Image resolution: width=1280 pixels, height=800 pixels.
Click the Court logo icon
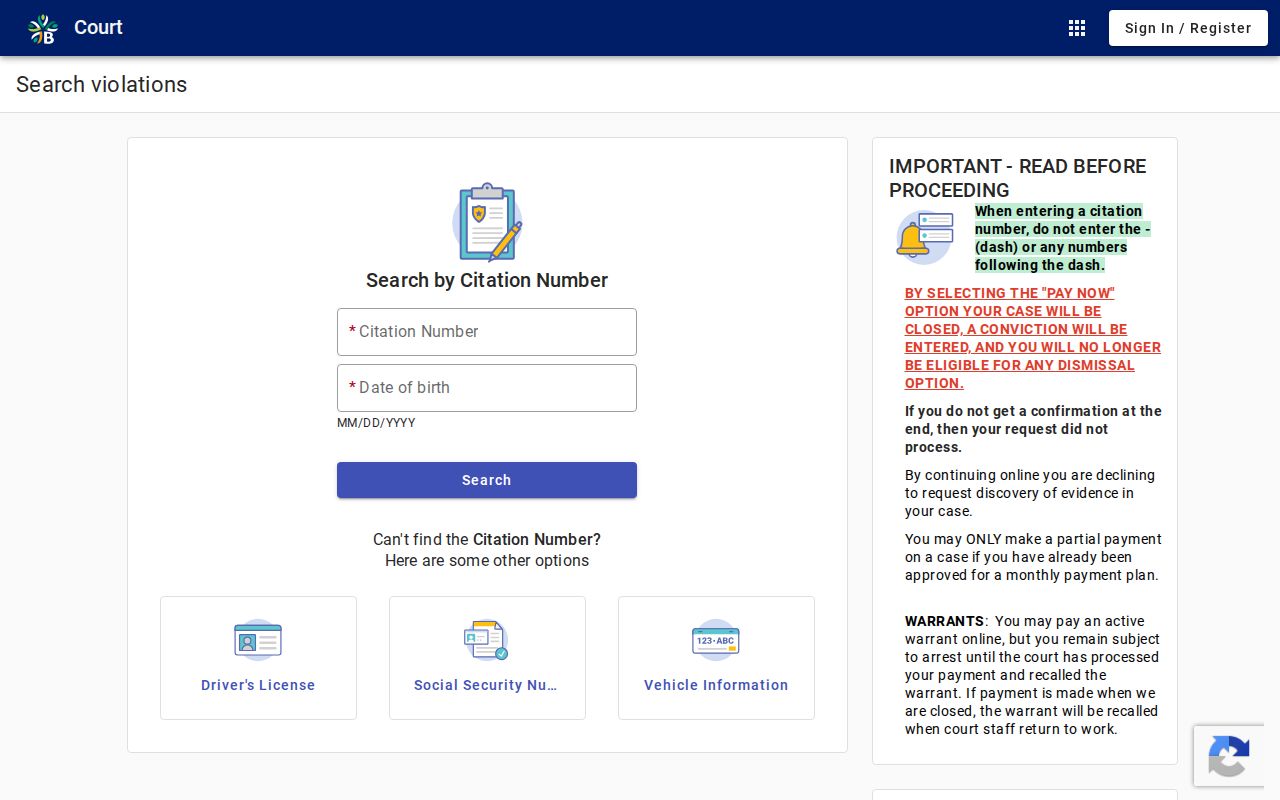point(43,28)
